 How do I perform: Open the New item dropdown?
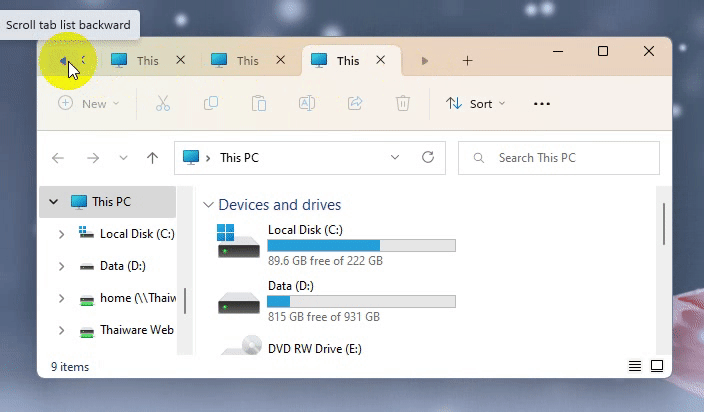(89, 104)
